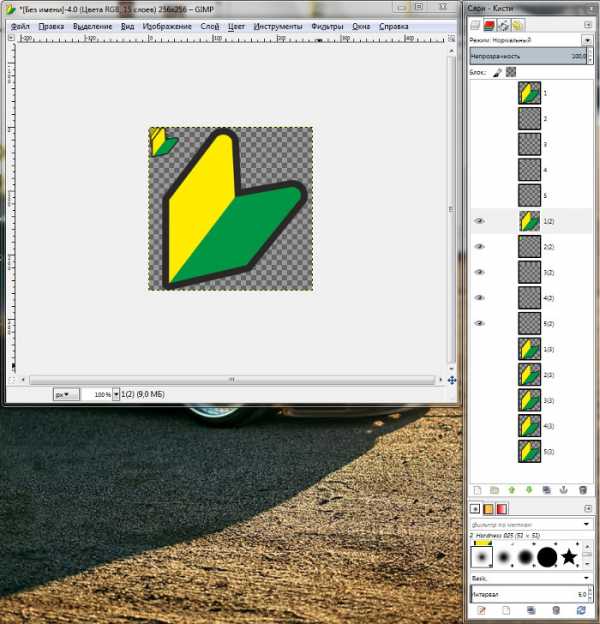Image resolution: width=600 pixels, height=624 pixels.
Task: Select the large blurred round brush
Action: point(525,557)
